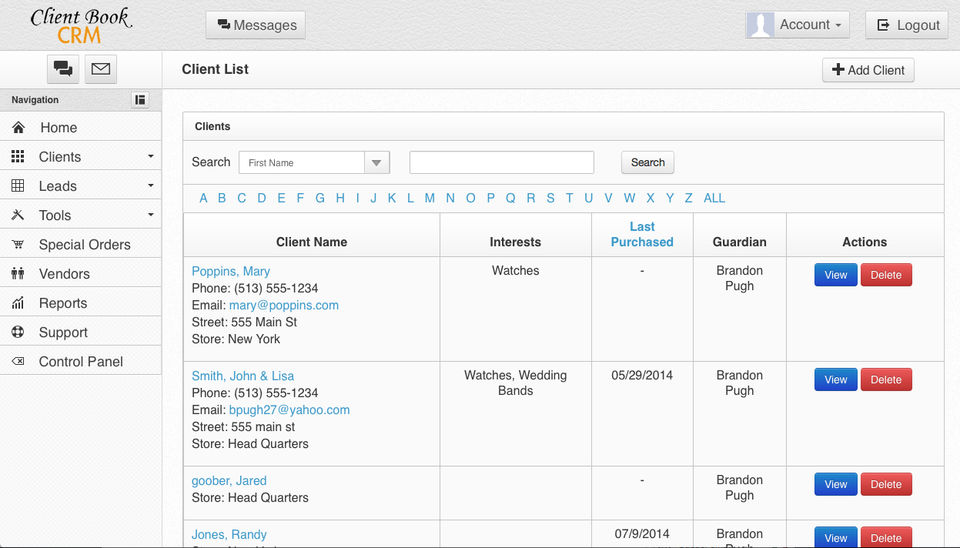Viewport: 960px width, 548px height.
Task: Filter clients by letter P
Action: 490,198
